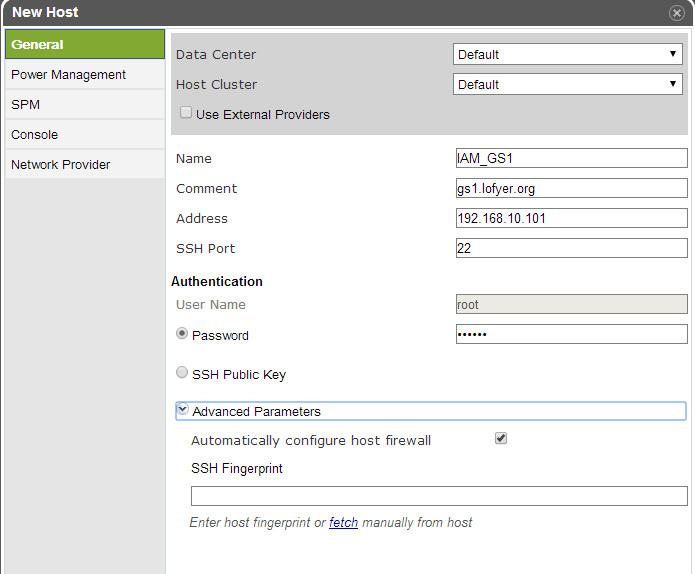Close the New Host dialog
Screen dimensions: 695x574
(676, 13)
